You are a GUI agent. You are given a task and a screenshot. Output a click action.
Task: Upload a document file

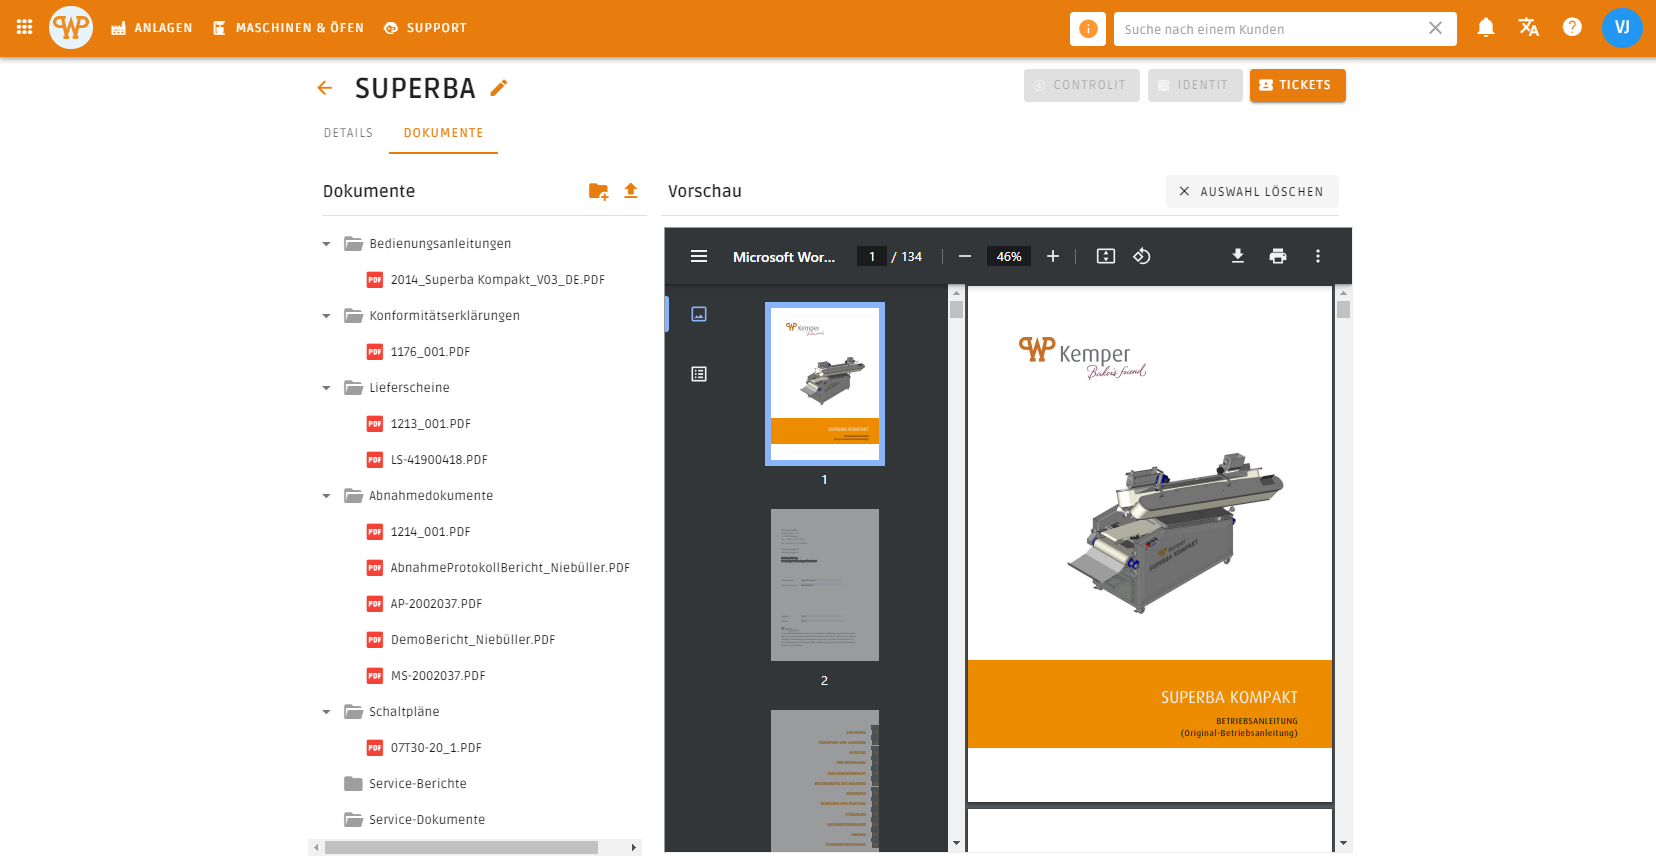pyautogui.click(x=631, y=191)
